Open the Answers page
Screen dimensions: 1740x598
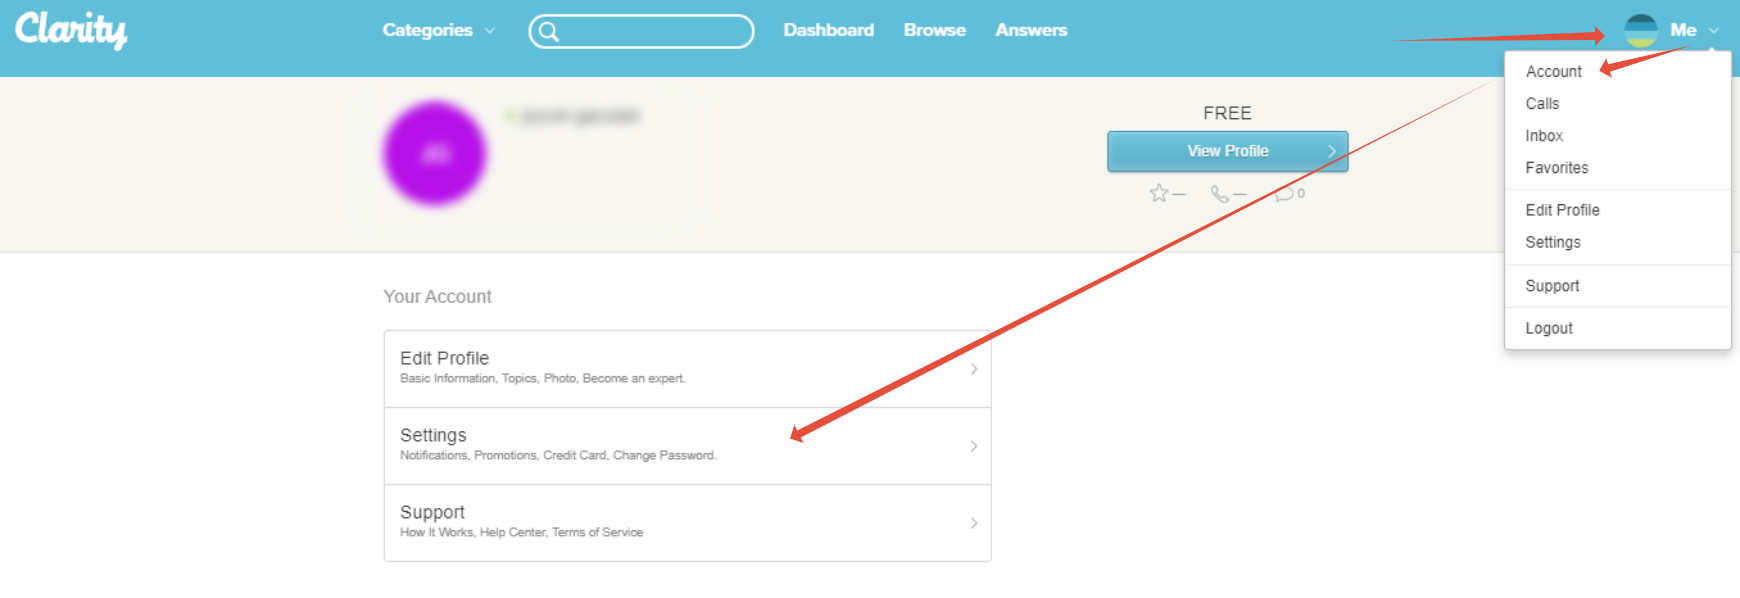1031,30
